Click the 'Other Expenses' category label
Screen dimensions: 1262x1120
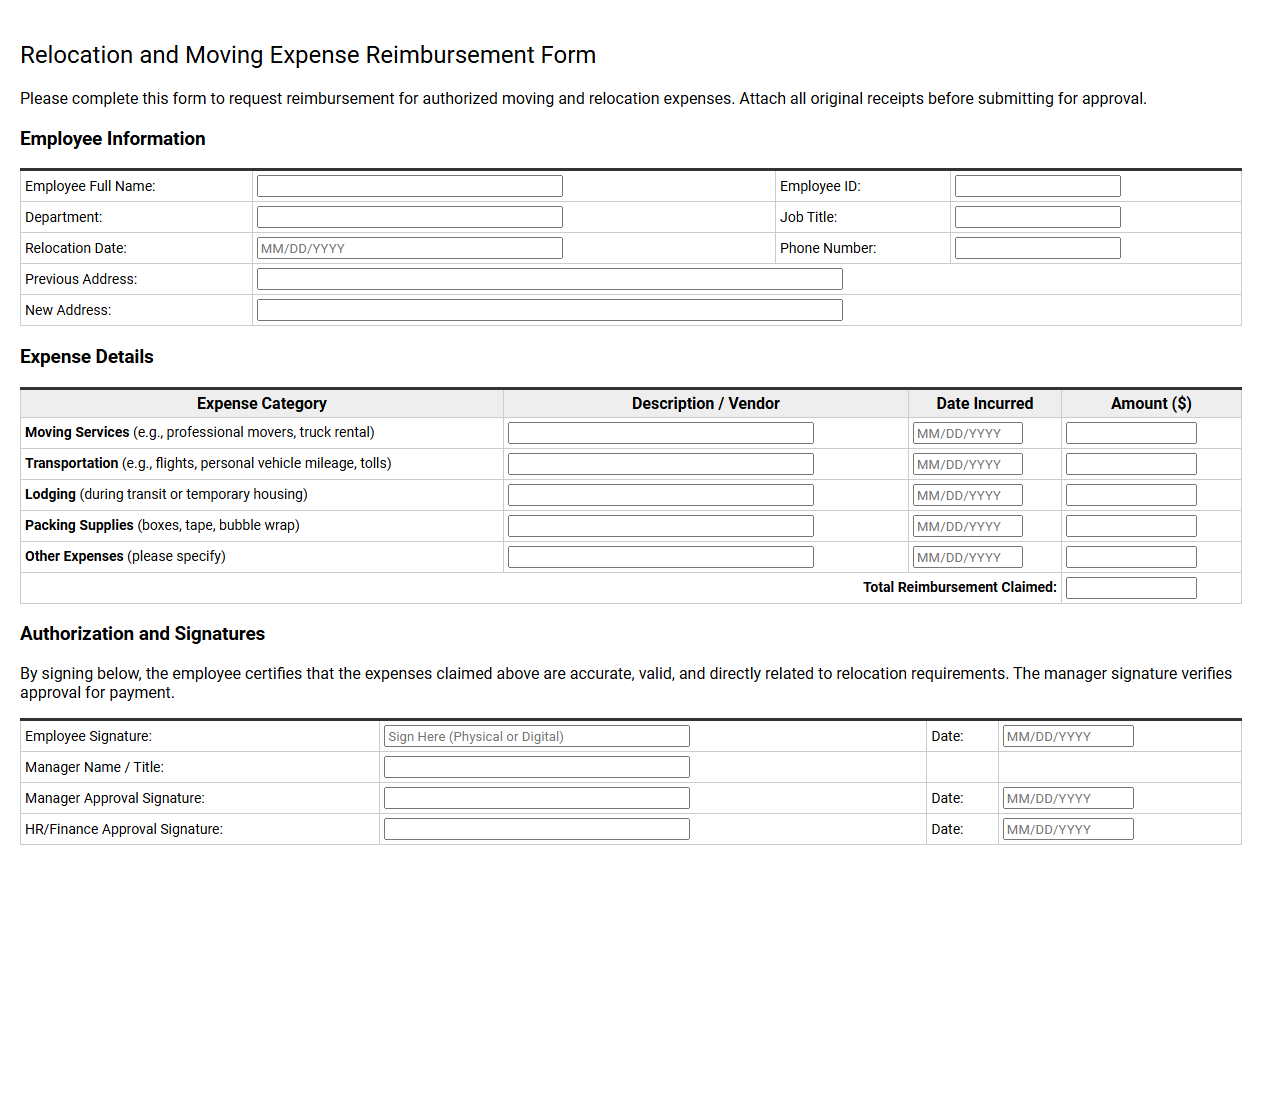(x=74, y=556)
